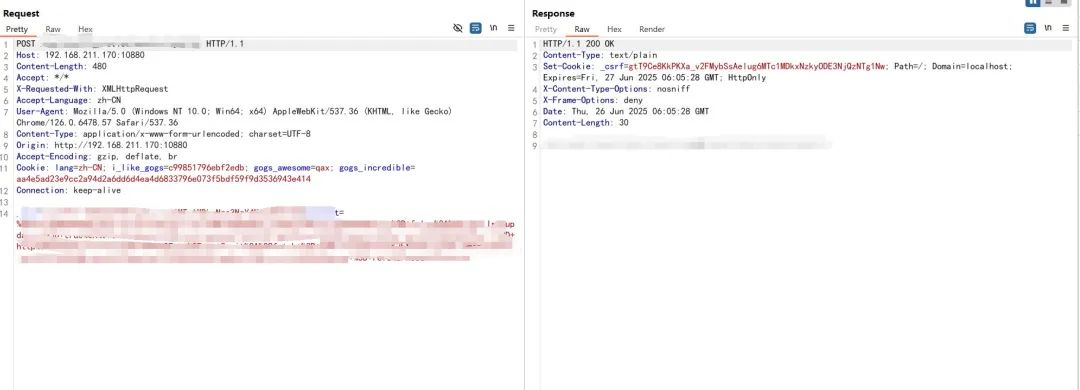Open Request panel hamburger options menu

pos(511,28)
